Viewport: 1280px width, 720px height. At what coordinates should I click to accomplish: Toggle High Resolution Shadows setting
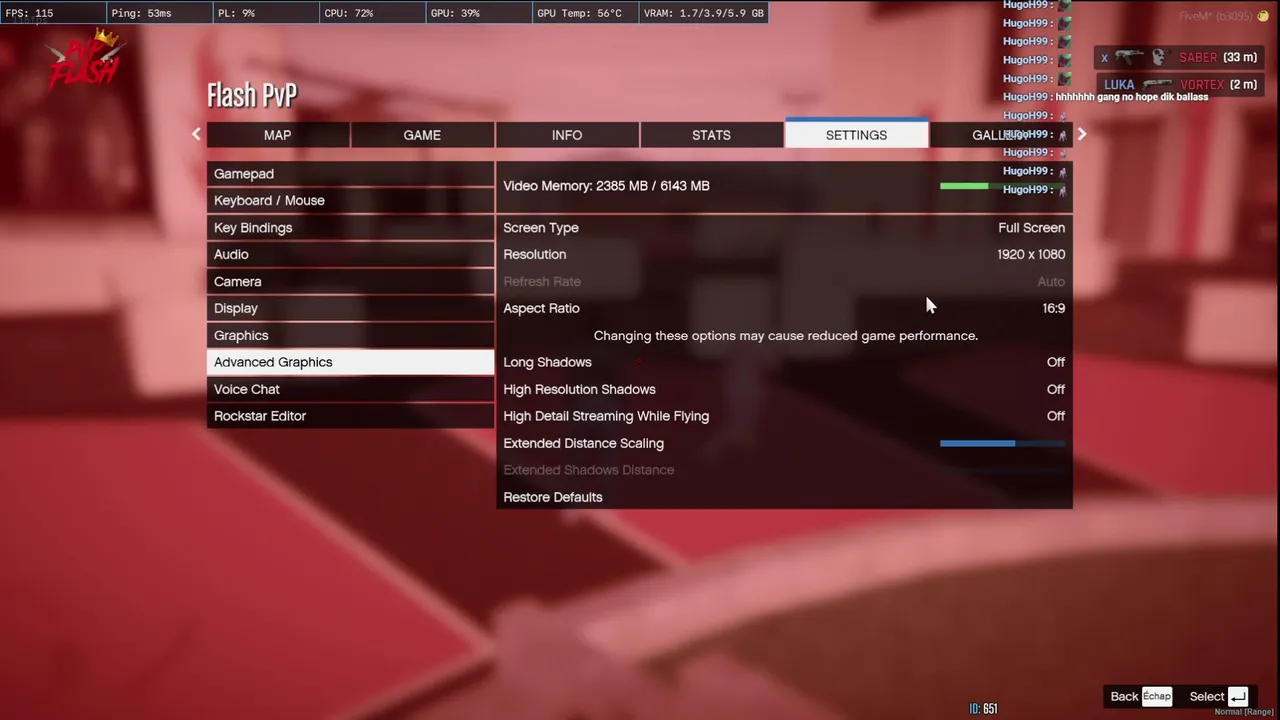[784, 390]
